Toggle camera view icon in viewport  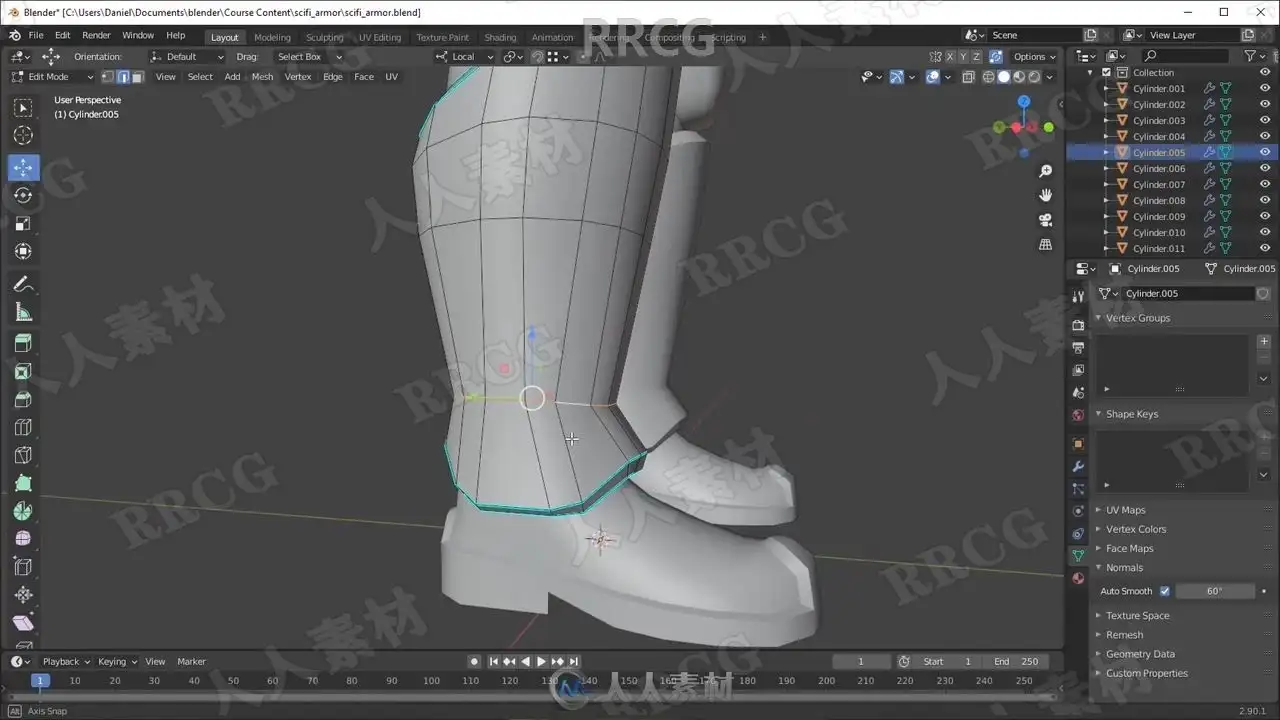(x=1046, y=219)
